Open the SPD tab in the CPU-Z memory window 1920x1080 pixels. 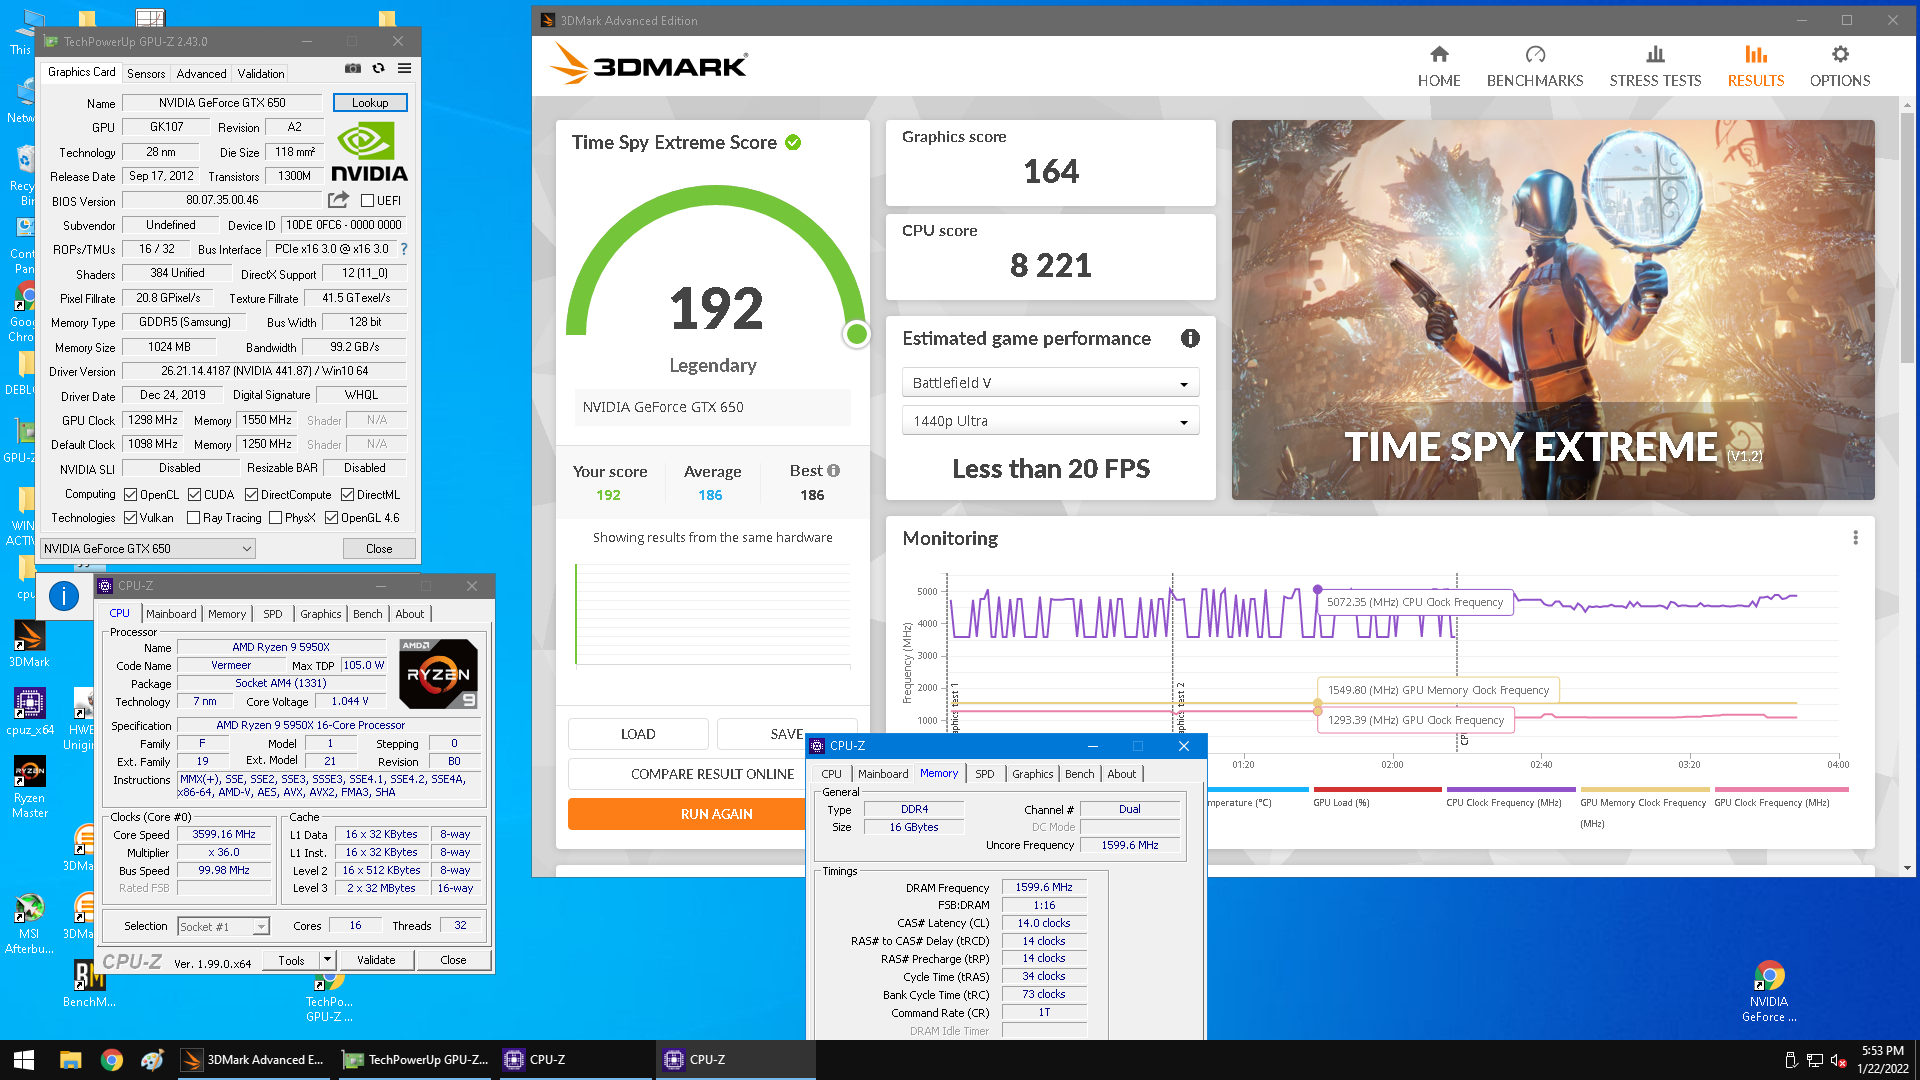click(x=984, y=774)
